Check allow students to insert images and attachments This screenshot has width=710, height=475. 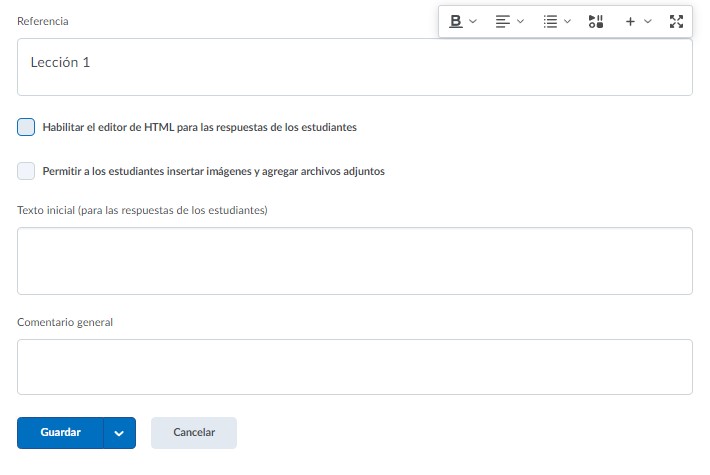pyautogui.click(x=26, y=171)
